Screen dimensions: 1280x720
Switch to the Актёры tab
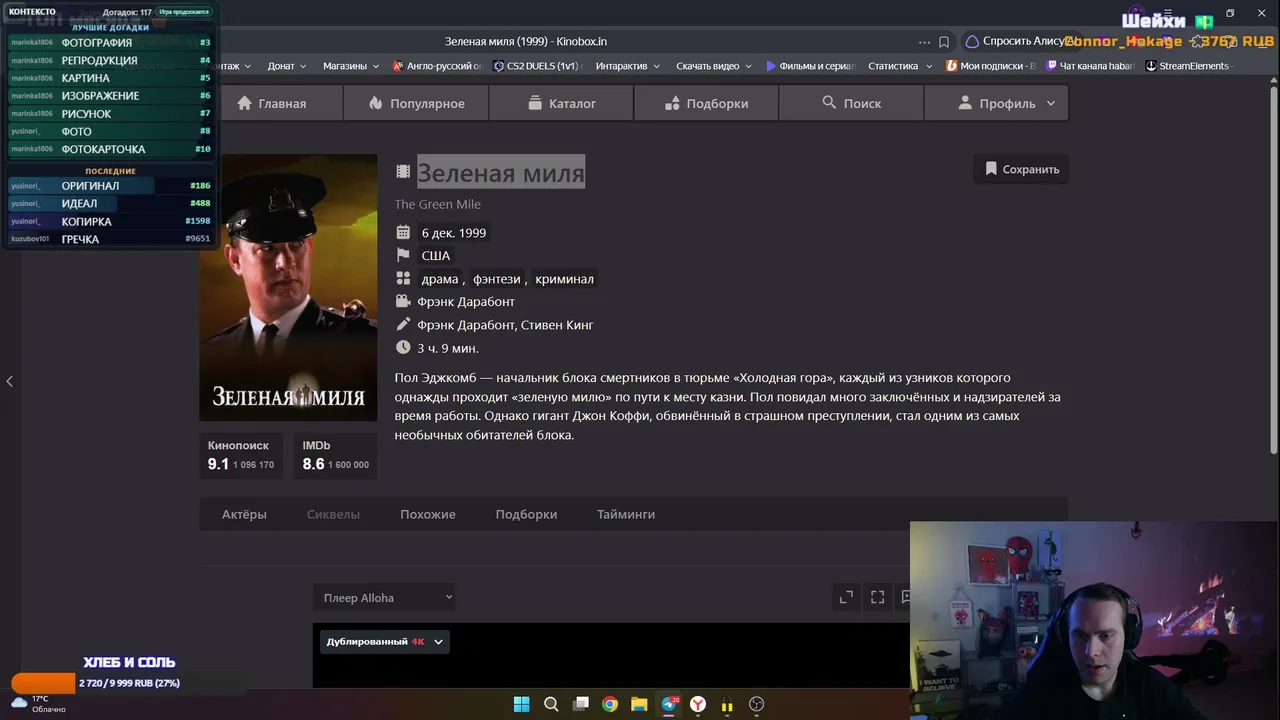[244, 514]
